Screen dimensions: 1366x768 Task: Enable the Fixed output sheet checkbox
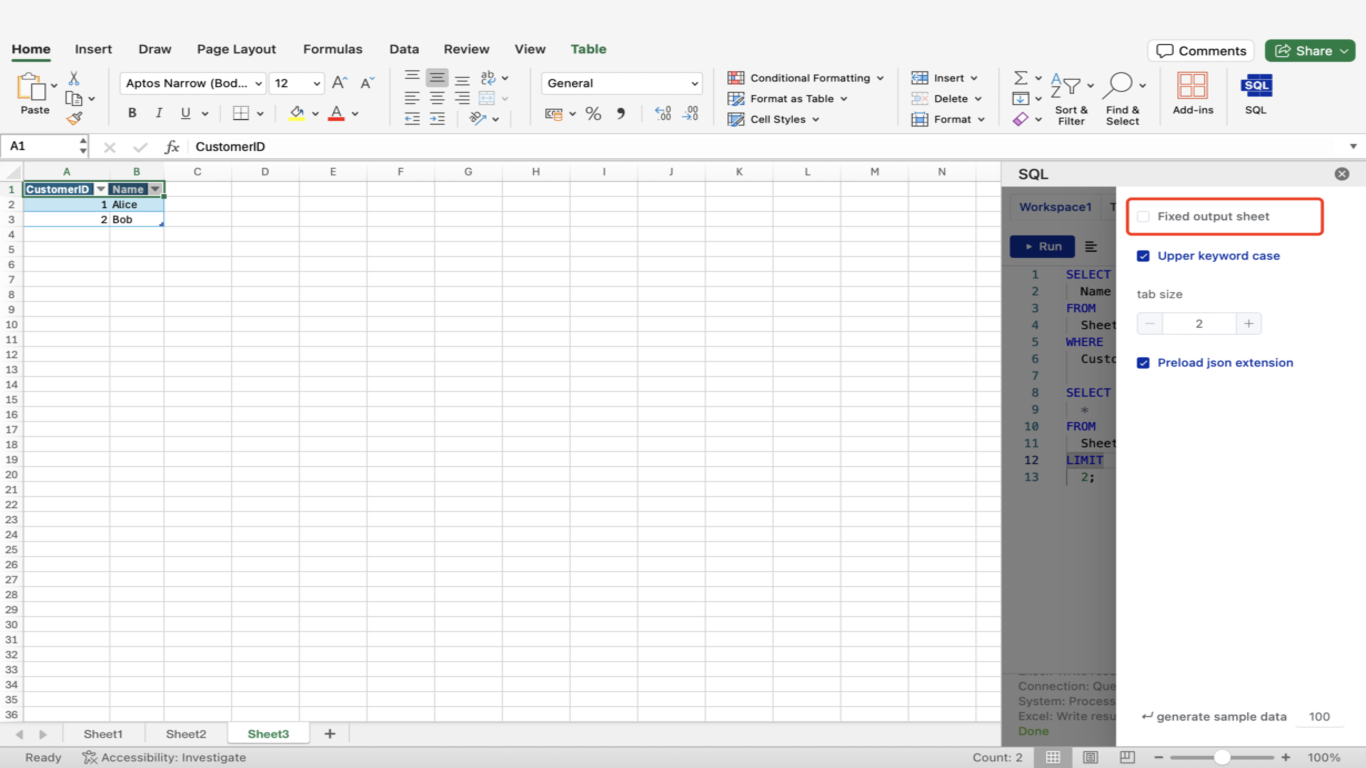[x=1143, y=217]
